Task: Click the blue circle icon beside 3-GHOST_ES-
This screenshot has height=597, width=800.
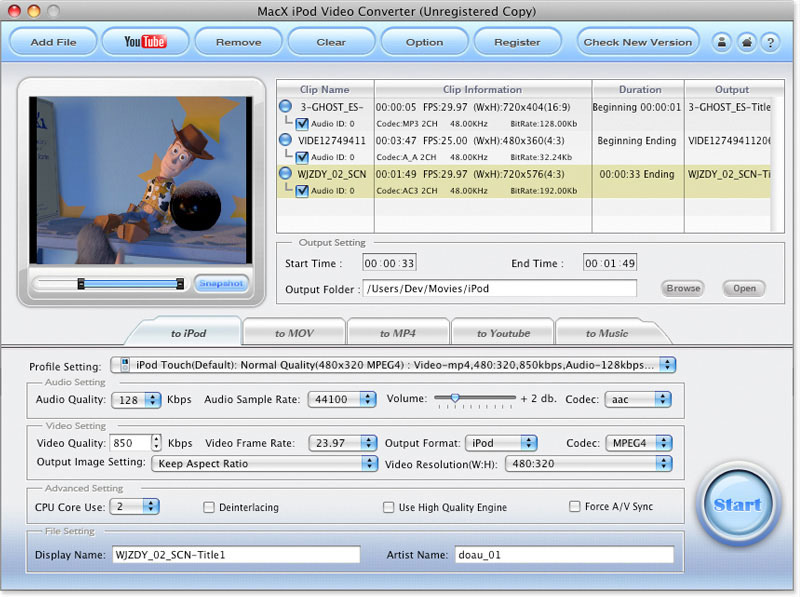Action: pyautogui.click(x=286, y=106)
